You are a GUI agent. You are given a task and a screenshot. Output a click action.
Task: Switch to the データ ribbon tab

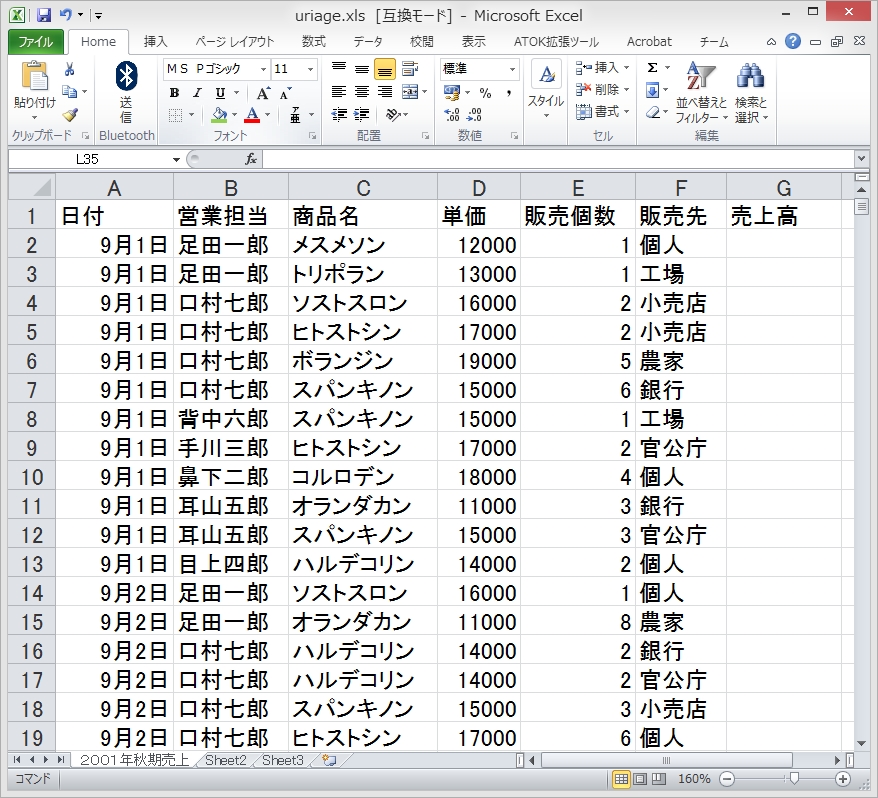pyautogui.click(x=368, y=42)
